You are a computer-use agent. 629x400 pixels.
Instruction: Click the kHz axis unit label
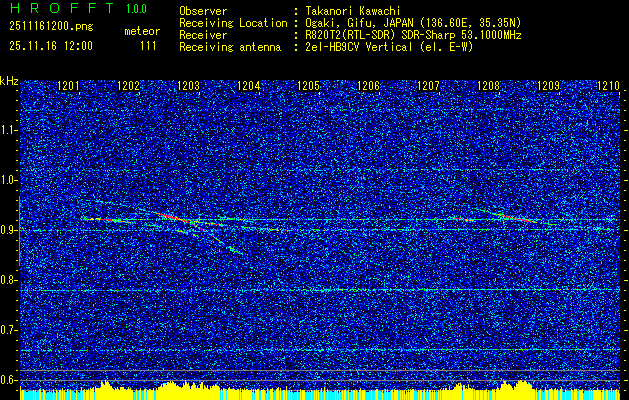[9, 81]
